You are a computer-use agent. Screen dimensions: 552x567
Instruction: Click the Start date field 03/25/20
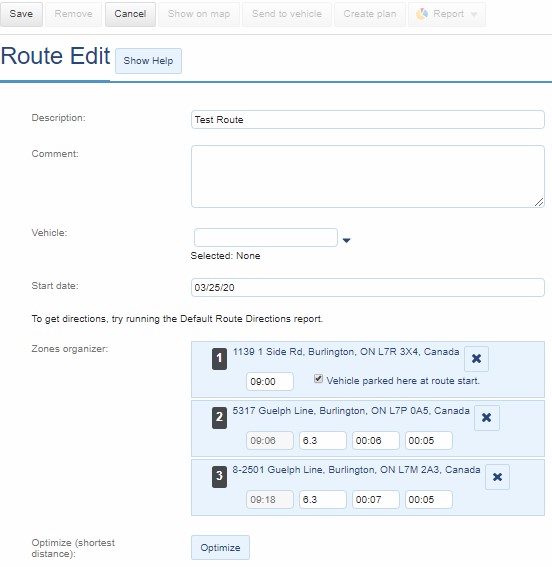point(368,287)
